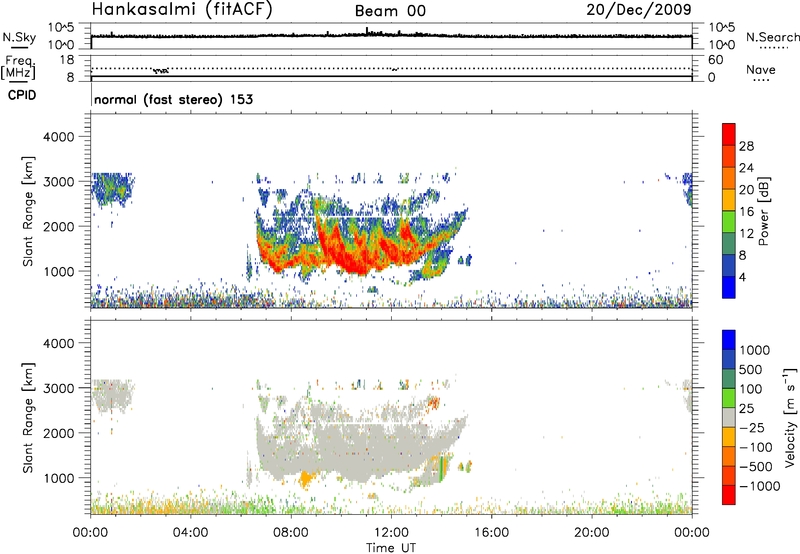Click the Slant Range label of velocity panel
Image resolution: width=800 pixels, height=554 pixels.
click(x=28, y=418)
